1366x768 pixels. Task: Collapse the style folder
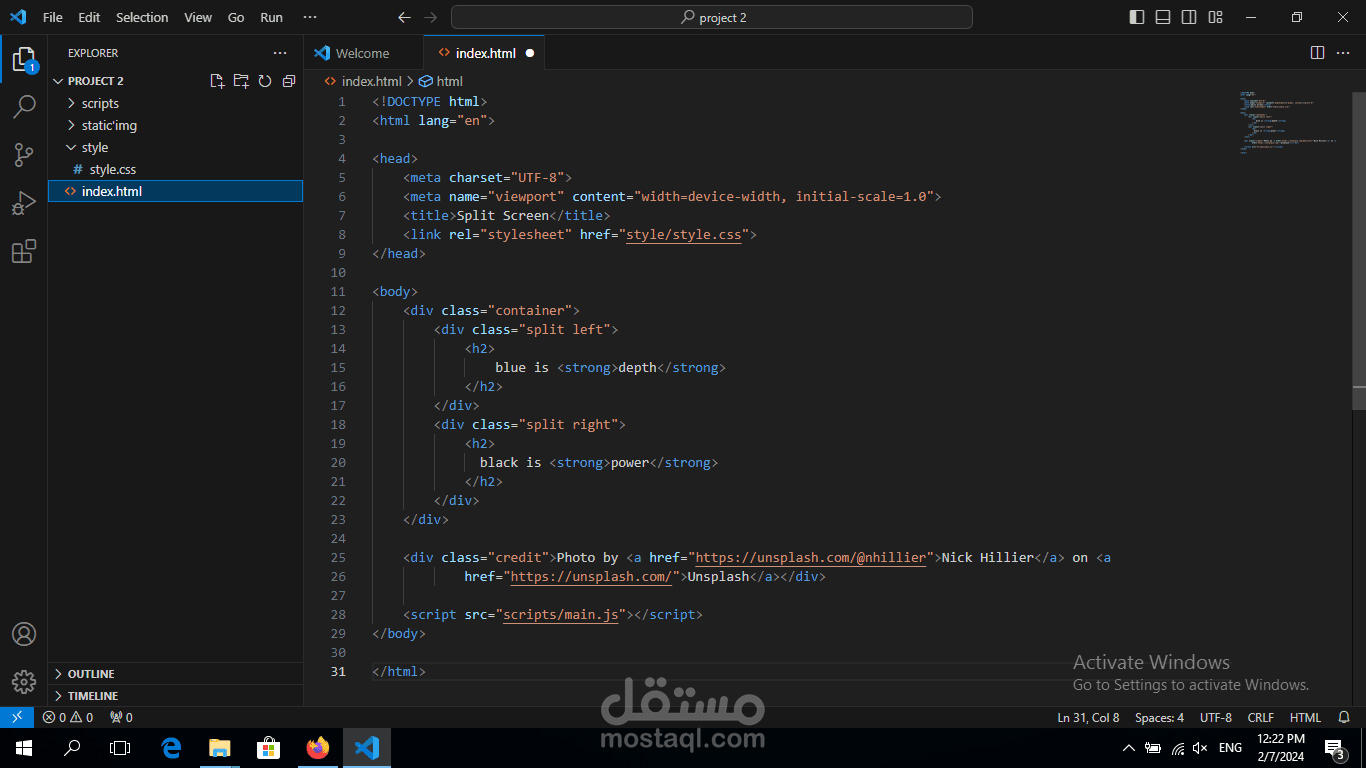click(x=175, y=147)
